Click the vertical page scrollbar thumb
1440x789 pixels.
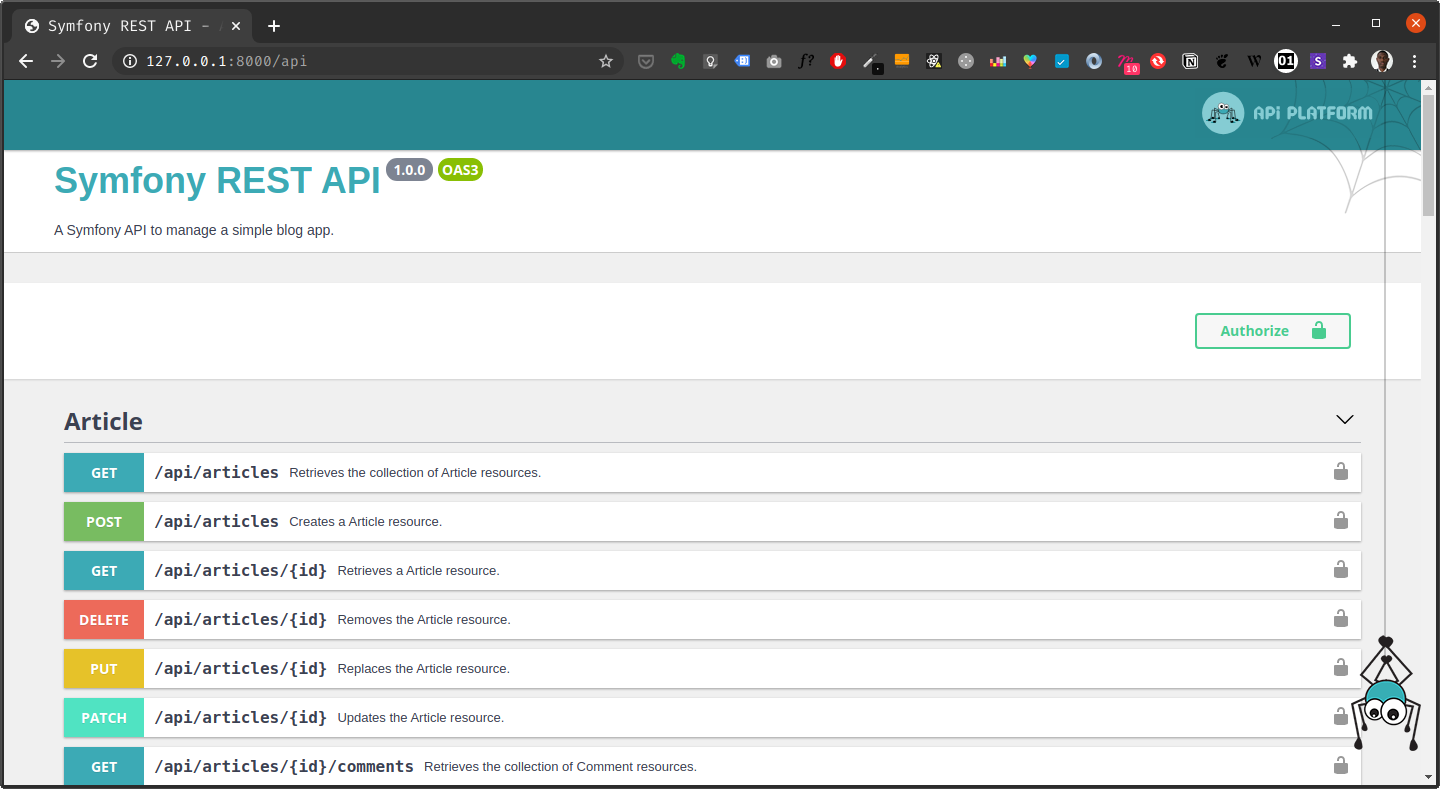tap(1428, 150)
